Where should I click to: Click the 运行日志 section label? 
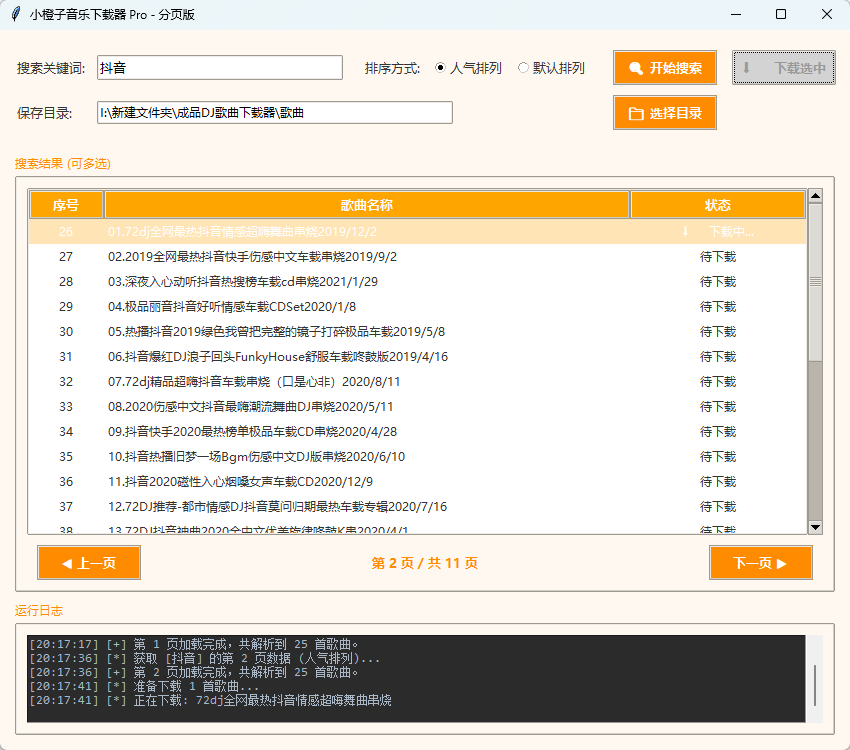(39, 611)
